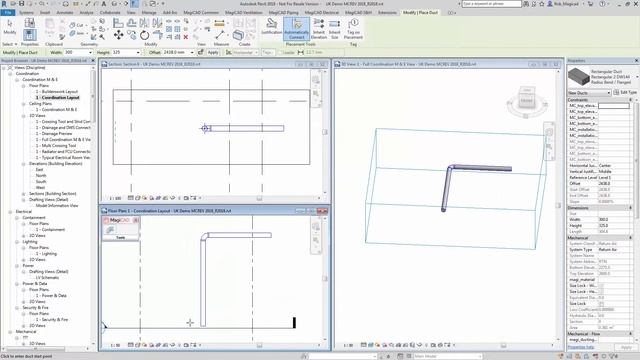The image size is (640, 360).
Task: Click the Apply button in options bar
Action: click(x=213, y=53)
